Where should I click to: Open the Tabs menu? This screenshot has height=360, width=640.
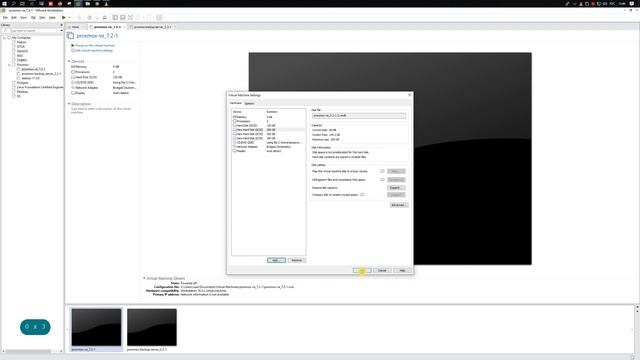42,18
